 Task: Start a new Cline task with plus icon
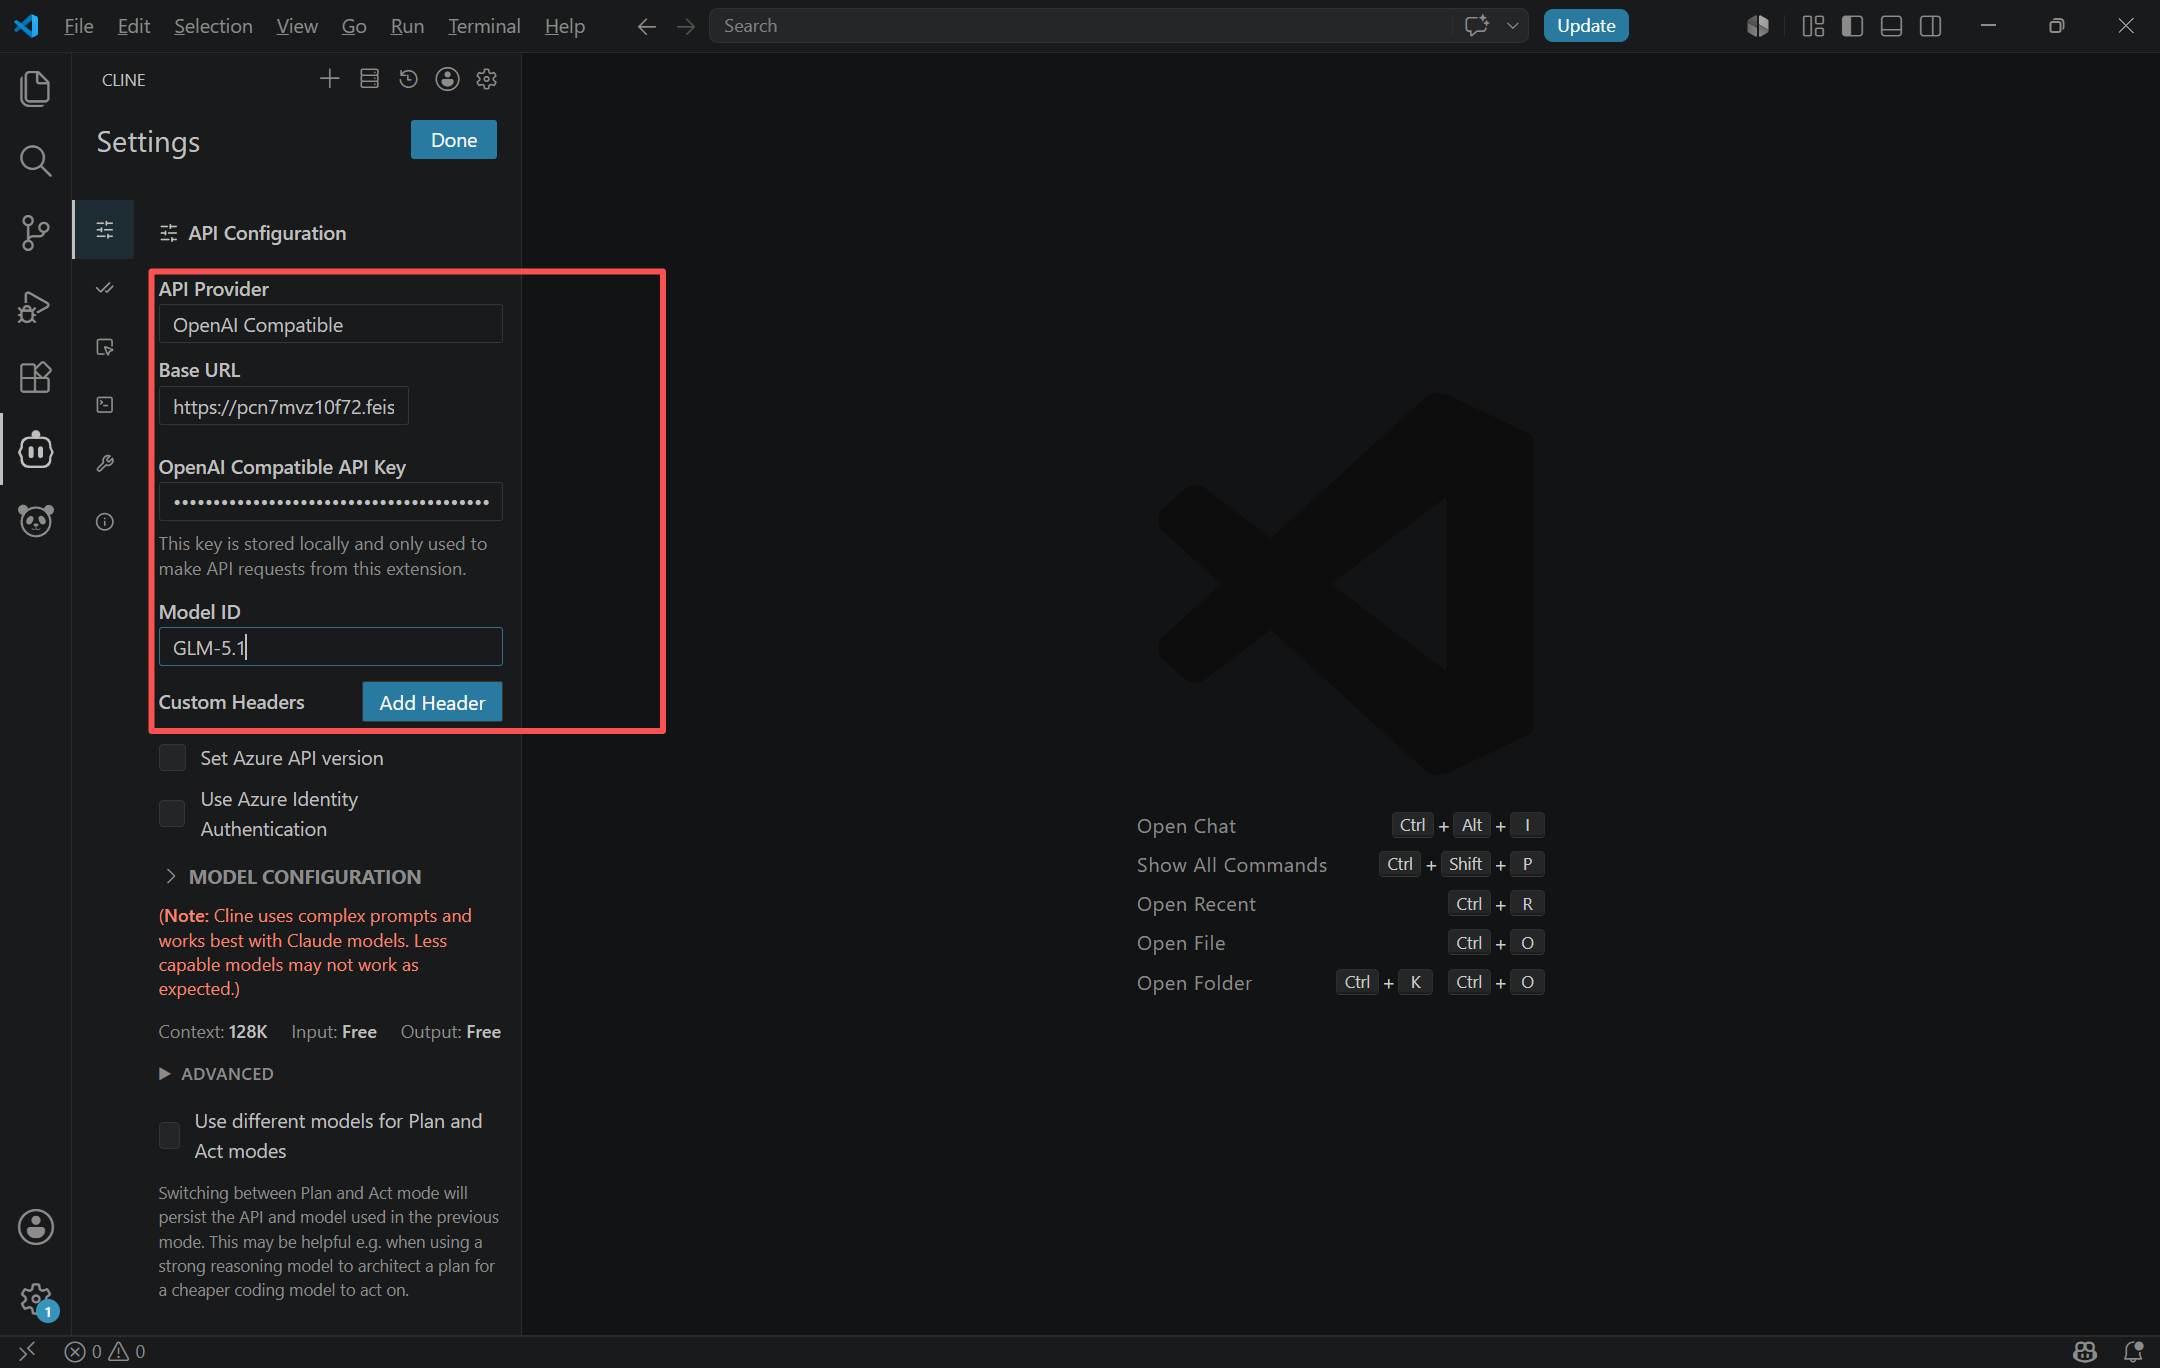(330, 79)
